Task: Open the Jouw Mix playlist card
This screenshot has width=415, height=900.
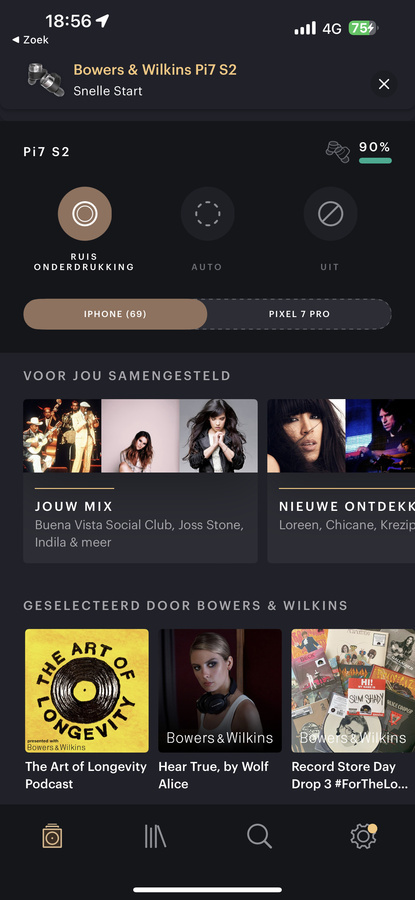Action: [x=140, y=481]
